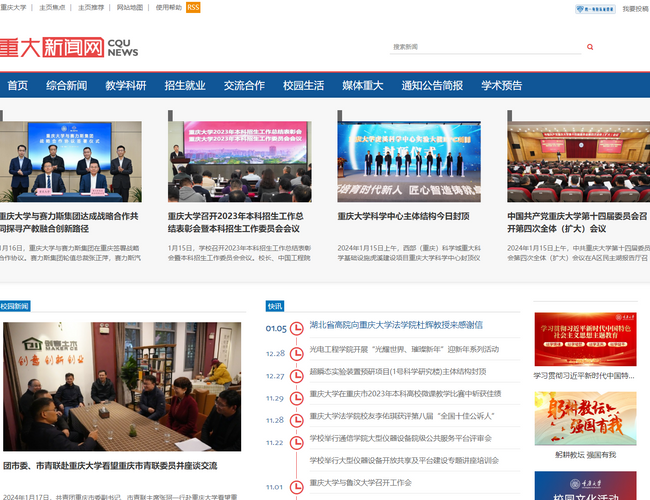Click the clock icon beside 11.01
Image resolution: width=650 pixels, height=500 pixels.
[296, 487]
